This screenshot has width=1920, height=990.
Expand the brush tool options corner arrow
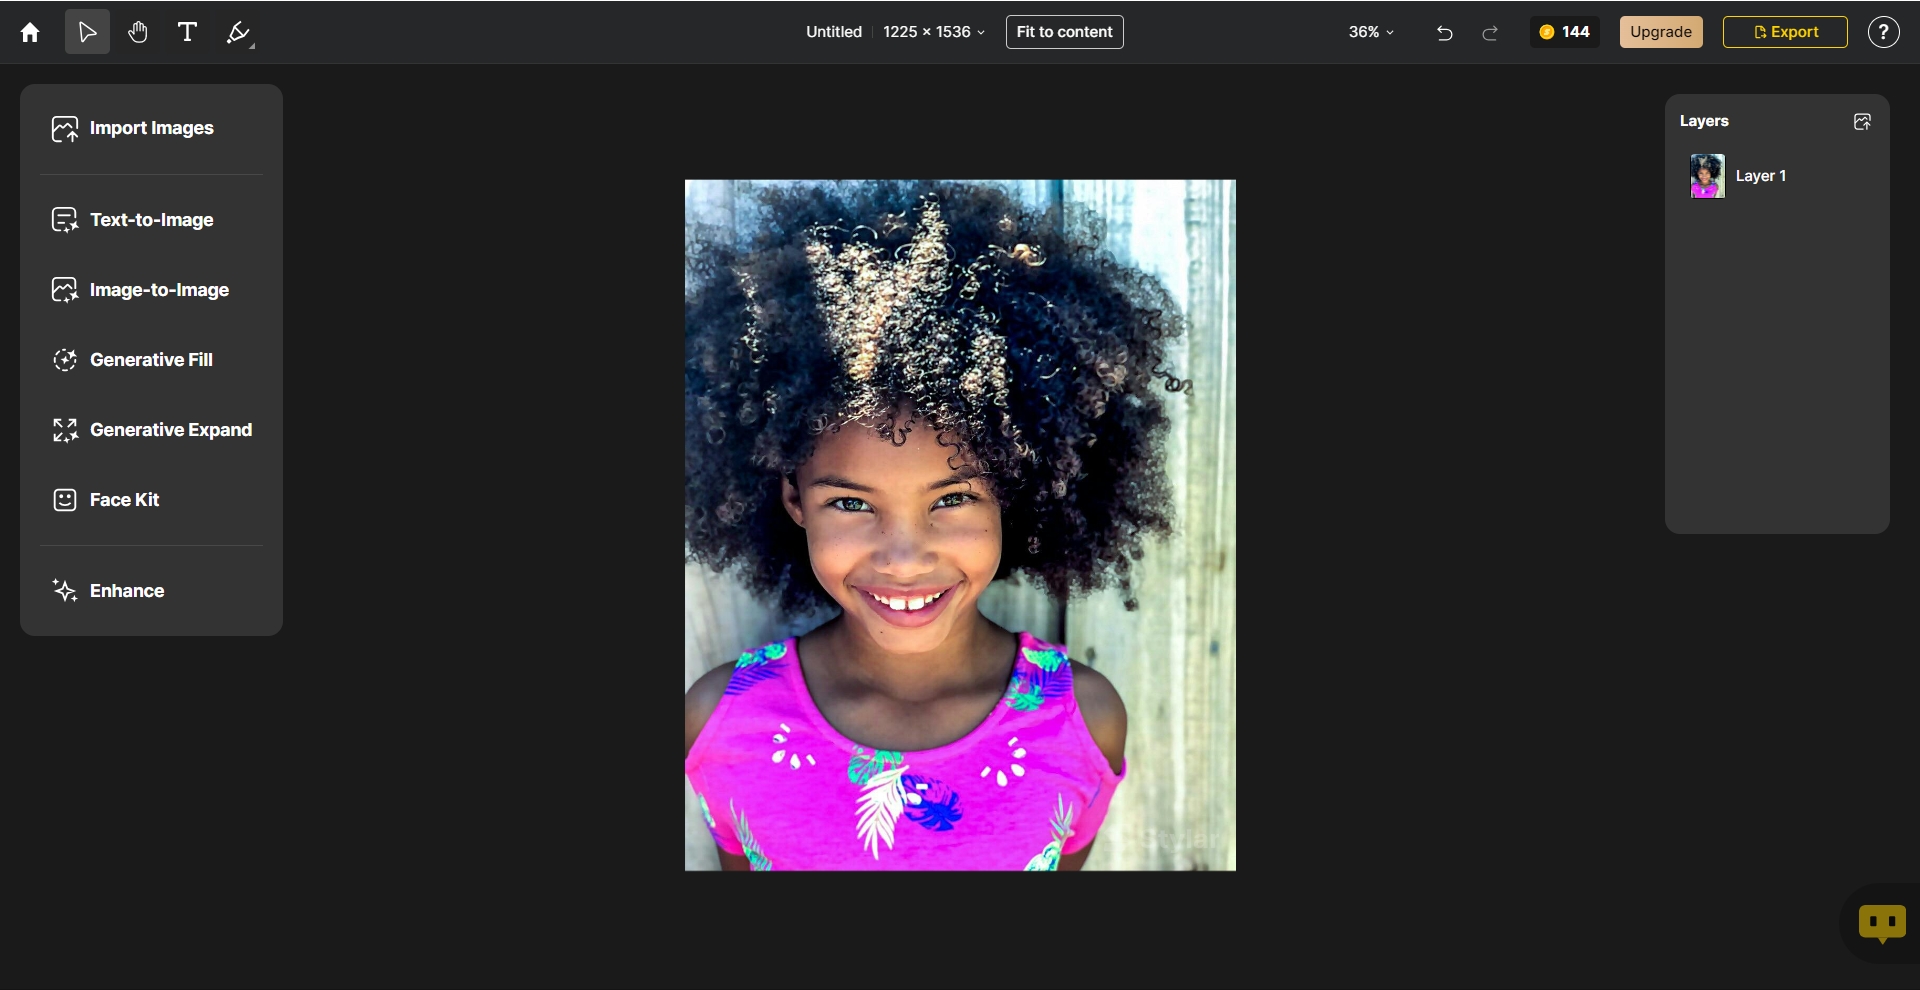(254, 46)
